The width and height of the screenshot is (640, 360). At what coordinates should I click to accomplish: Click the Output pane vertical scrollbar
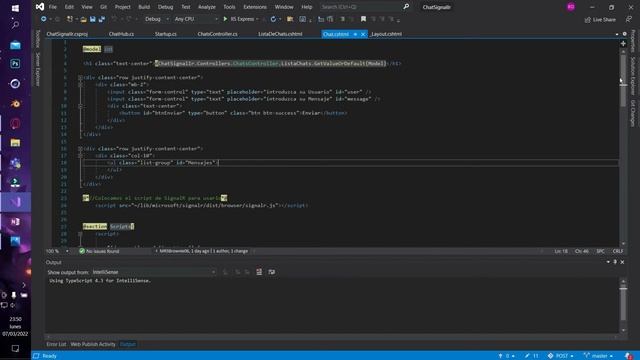[623, 305]
